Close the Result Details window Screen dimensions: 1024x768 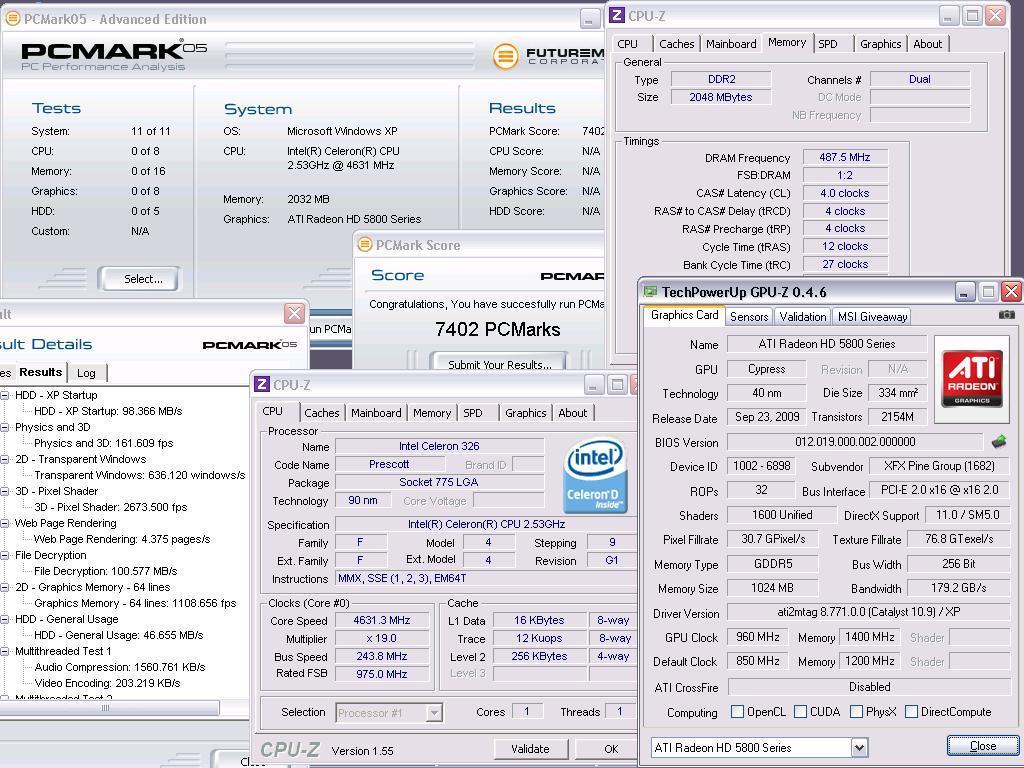tap(295, 313)
